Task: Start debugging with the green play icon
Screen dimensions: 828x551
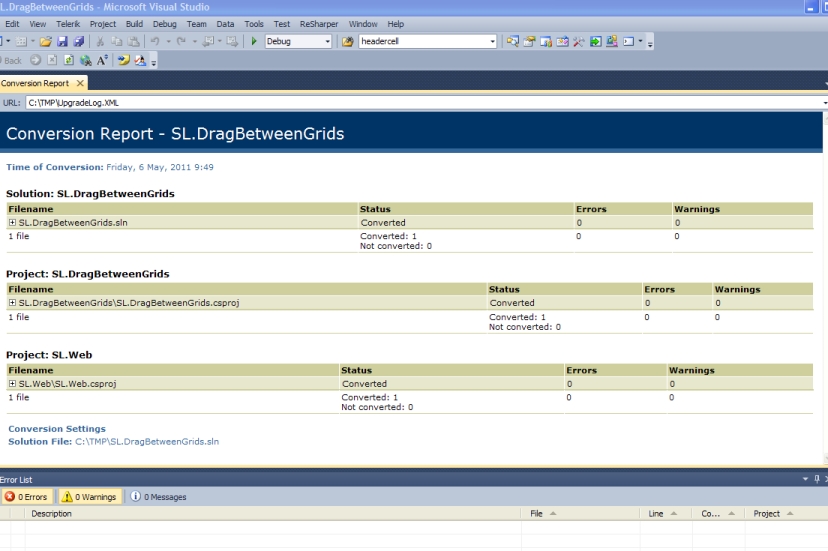Action: click(254, 41)
